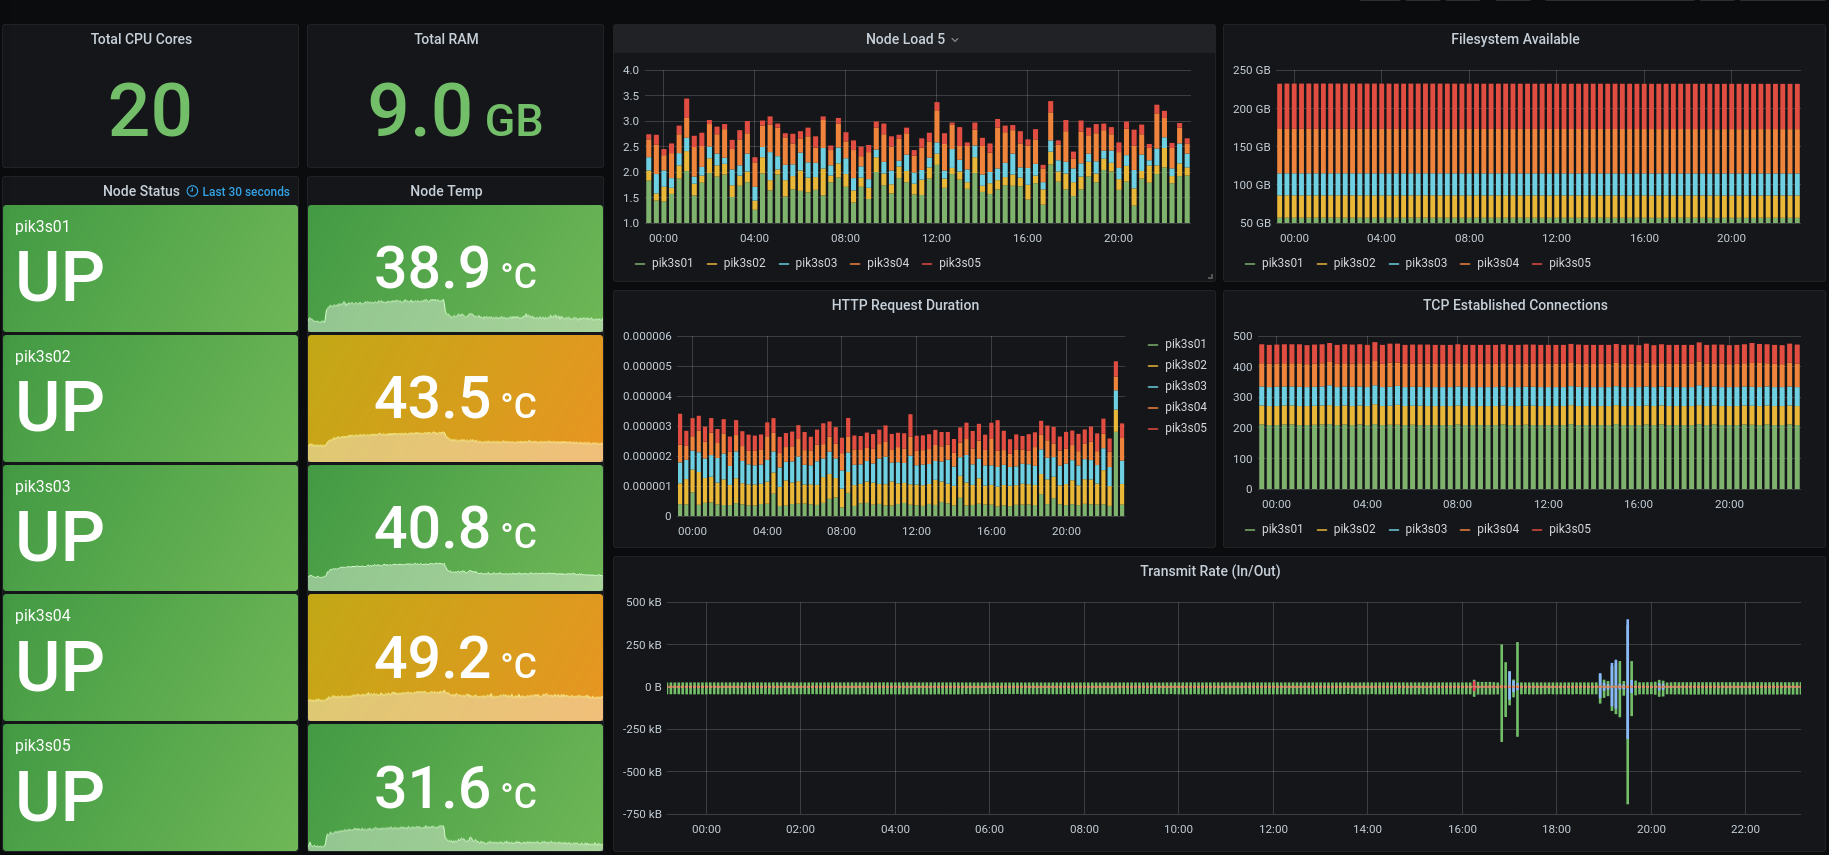1829x855 pixels.
Task: Click the pik3s01 UP status tile
Action: pos(151,268)
